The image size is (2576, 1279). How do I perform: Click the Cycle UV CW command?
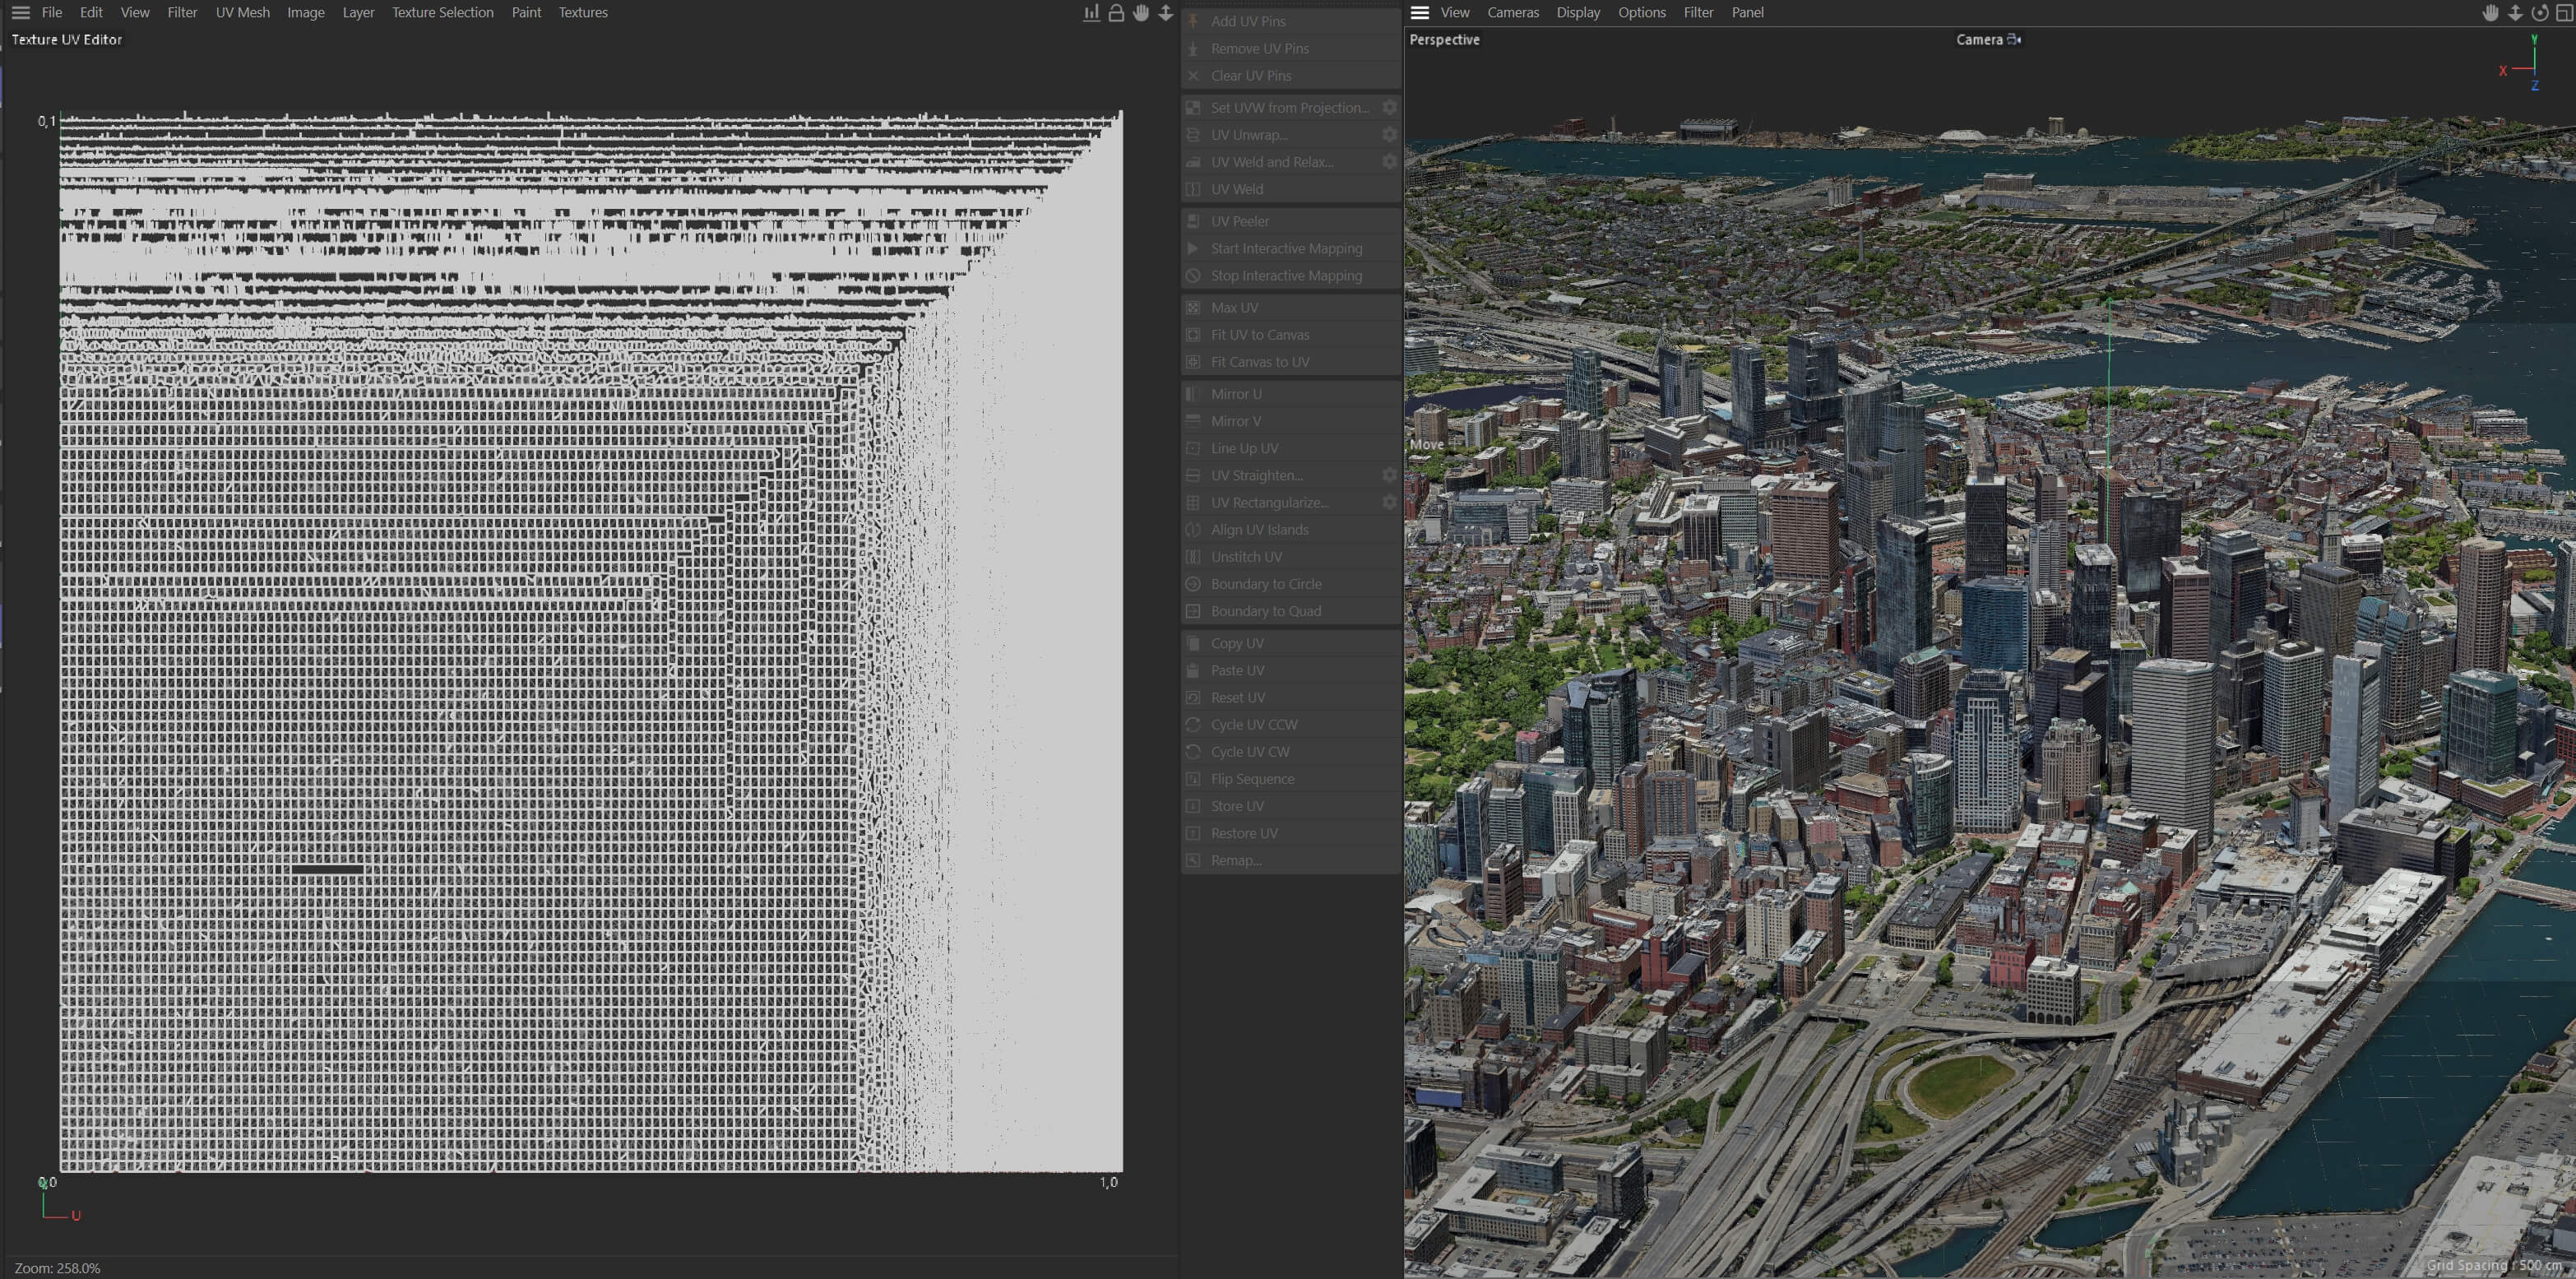(1291, 751)
